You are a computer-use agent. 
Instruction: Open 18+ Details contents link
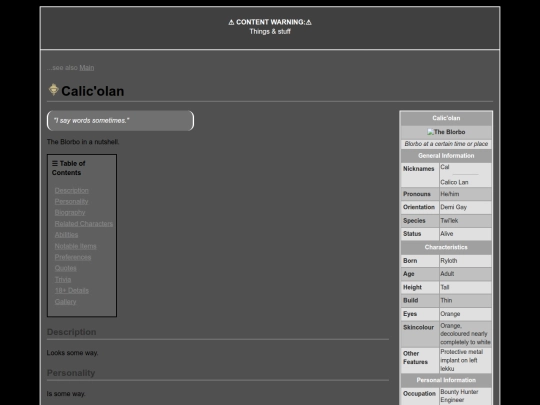pyautogui.click(x=72, y=291)
